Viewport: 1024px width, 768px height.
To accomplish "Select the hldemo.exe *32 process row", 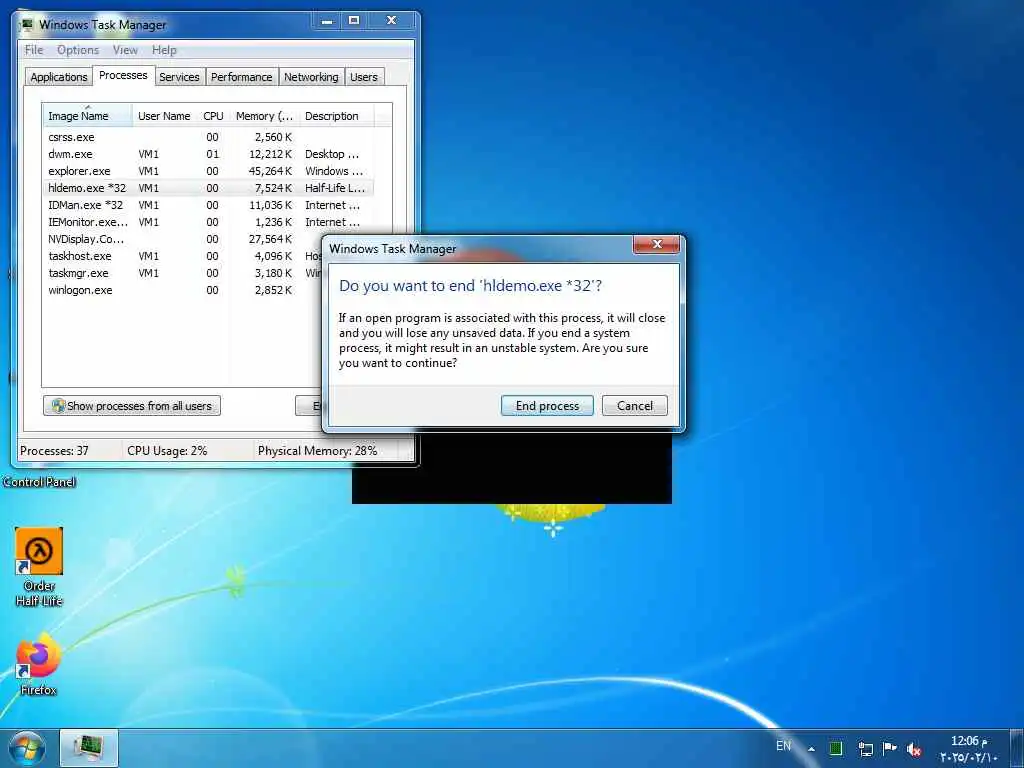I will pyautogui.click(x=208, y=188).
